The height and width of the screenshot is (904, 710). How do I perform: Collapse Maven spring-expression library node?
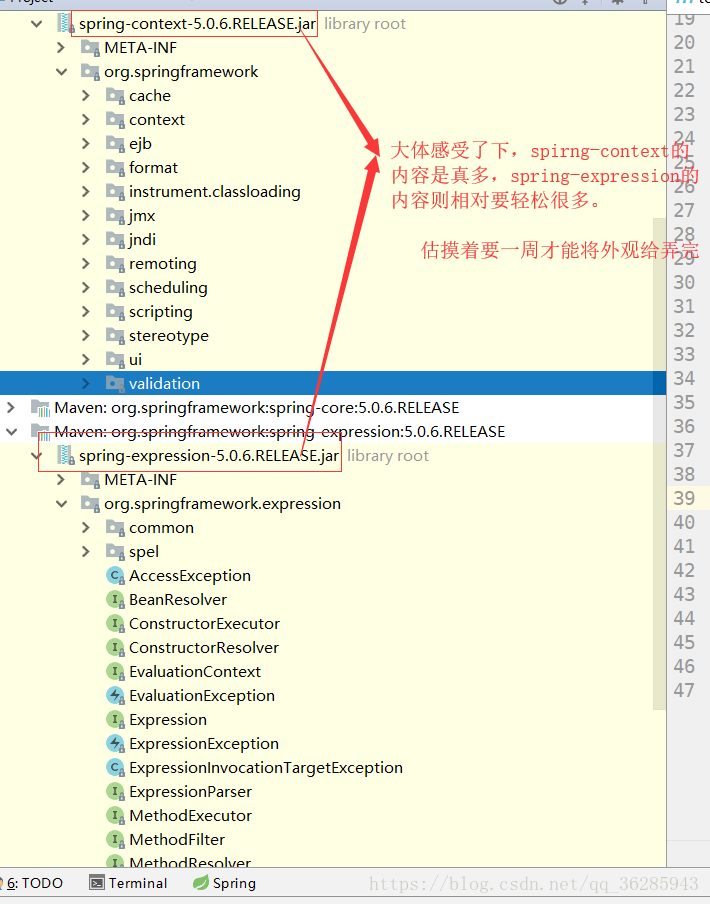pos(12,432)
